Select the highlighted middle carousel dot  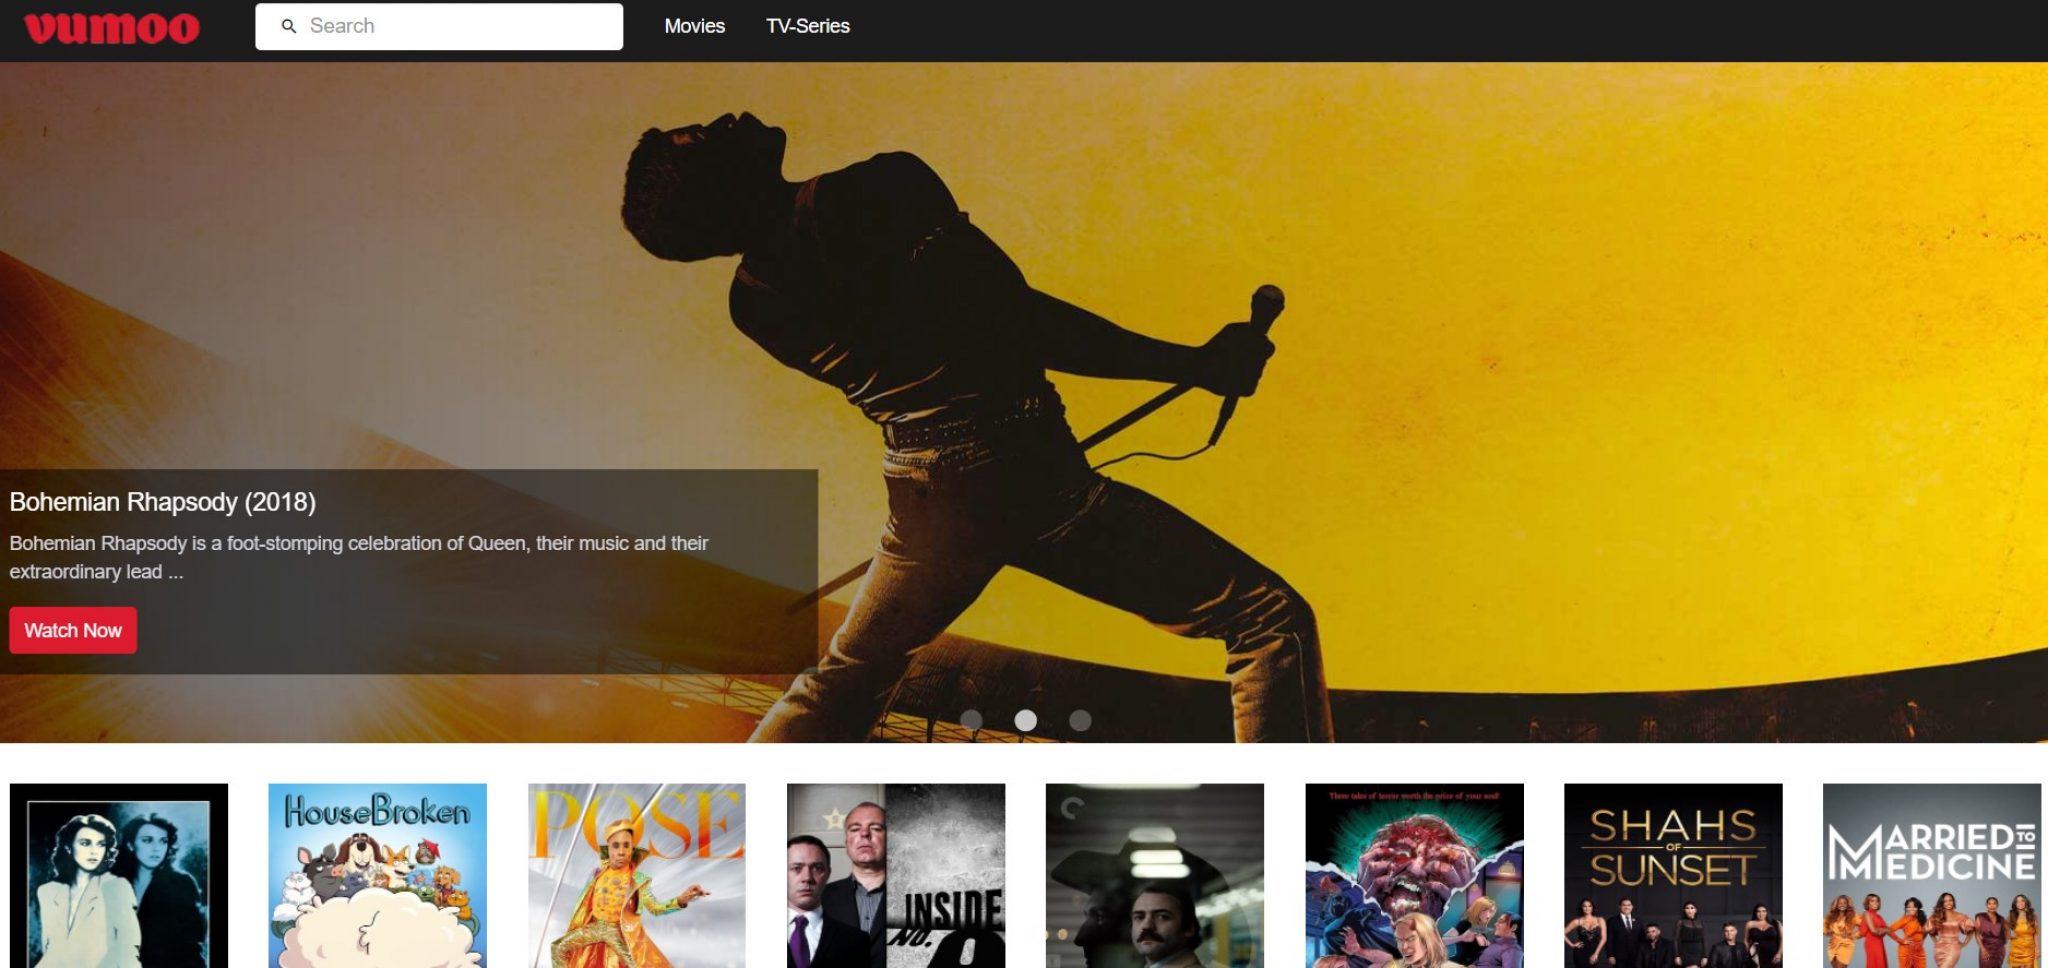(x=1025, y=720)
